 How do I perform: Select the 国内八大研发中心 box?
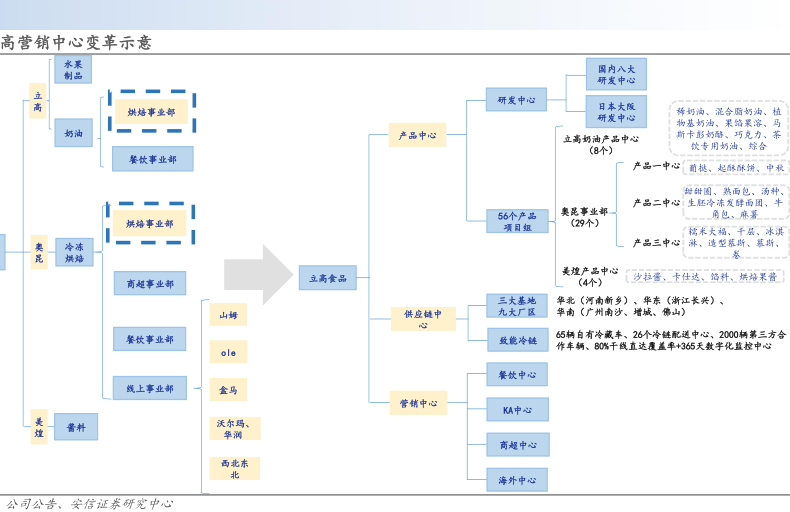(x=616, y=74)
